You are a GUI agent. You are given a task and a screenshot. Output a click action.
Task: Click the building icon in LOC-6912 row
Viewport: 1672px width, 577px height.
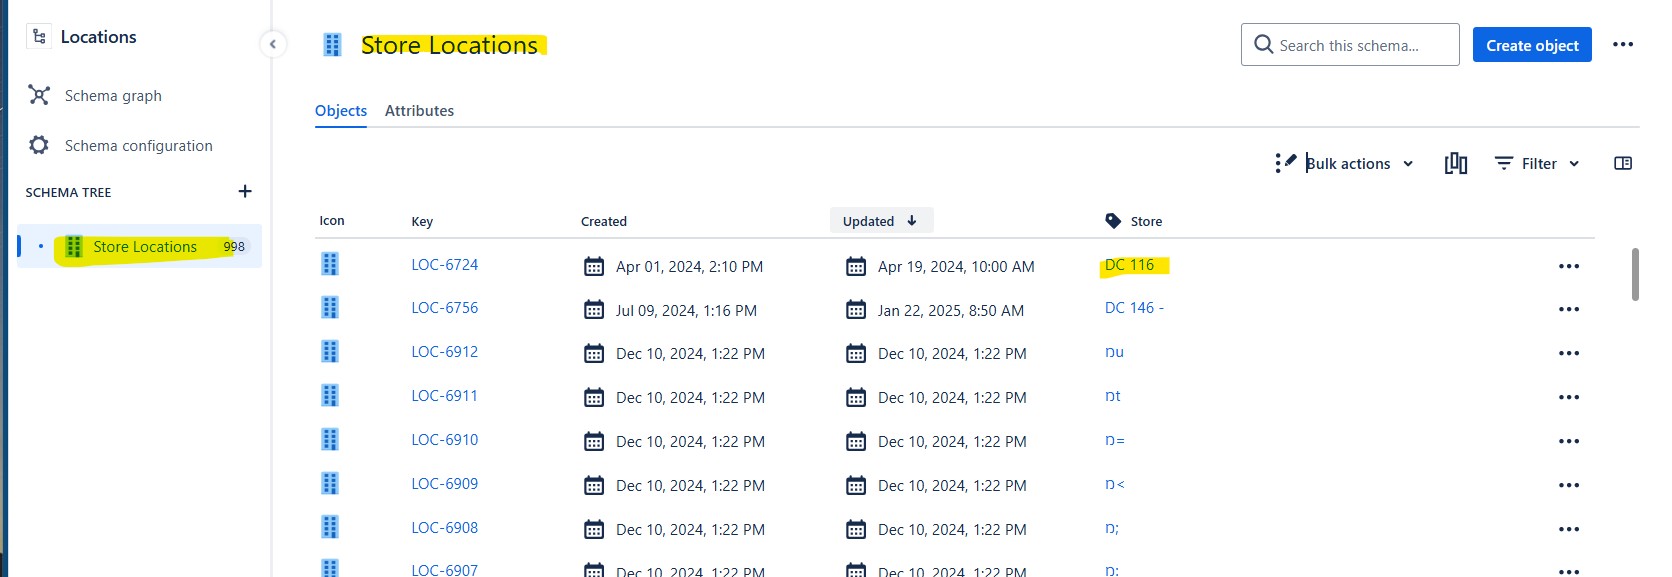(x=330, y=352)
